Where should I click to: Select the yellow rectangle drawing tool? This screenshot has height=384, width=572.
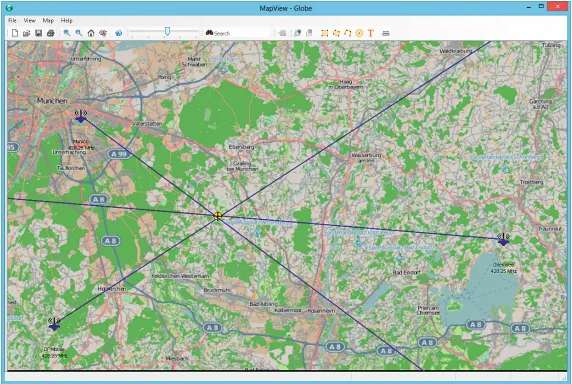point(324,33)
